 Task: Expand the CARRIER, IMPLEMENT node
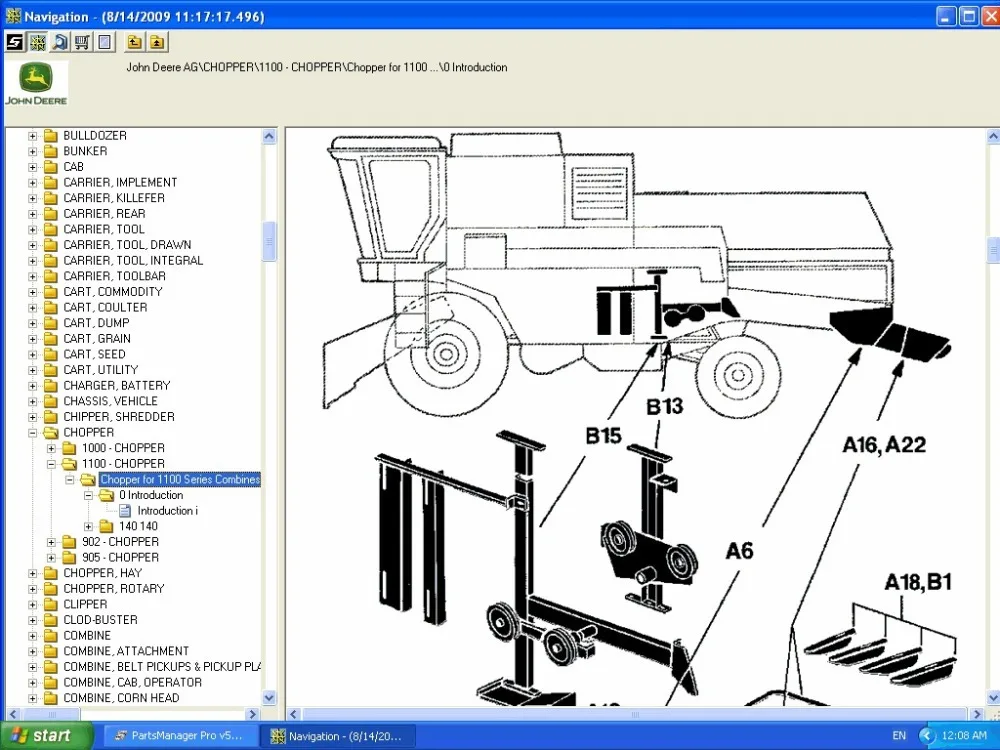33,183
